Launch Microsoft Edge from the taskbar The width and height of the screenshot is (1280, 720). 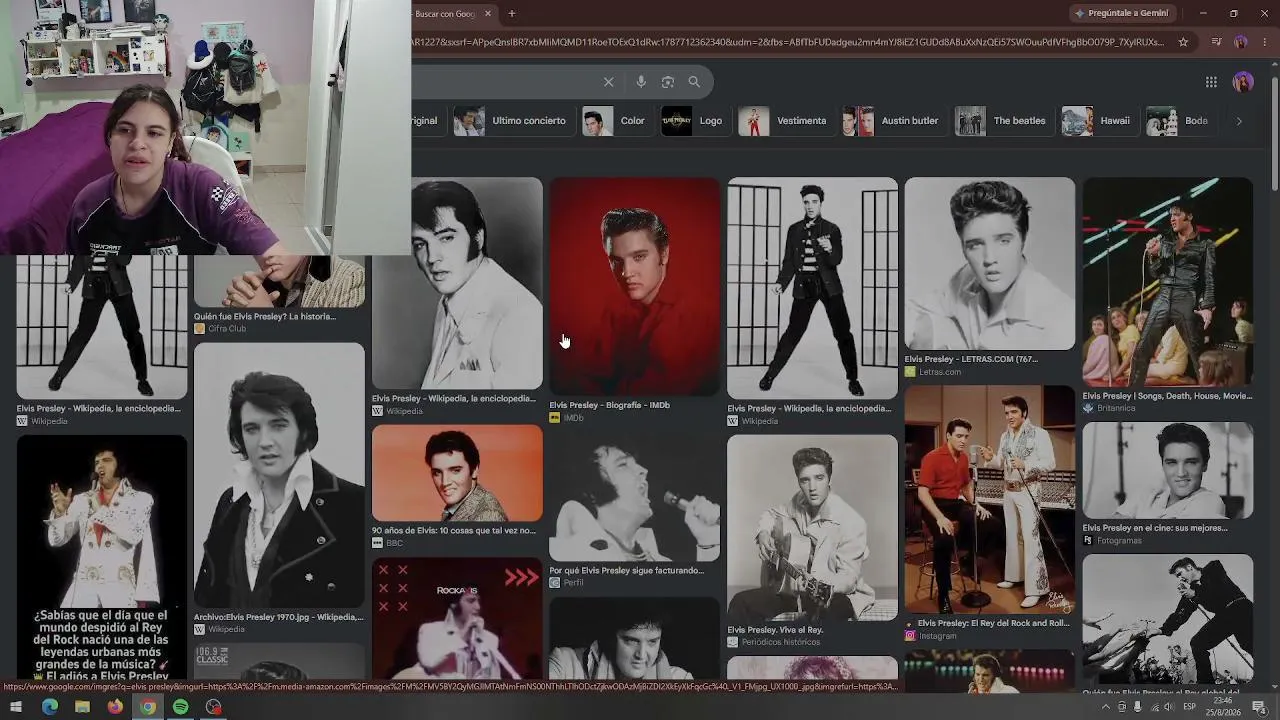[x=50, y=707]
